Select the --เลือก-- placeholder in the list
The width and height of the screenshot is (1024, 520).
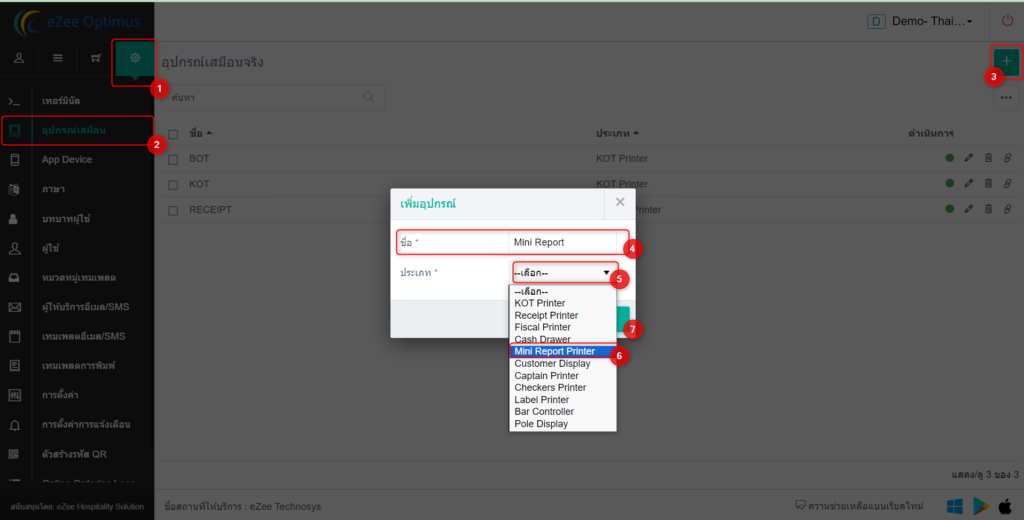pyautogui.click(x=562, y=291)
